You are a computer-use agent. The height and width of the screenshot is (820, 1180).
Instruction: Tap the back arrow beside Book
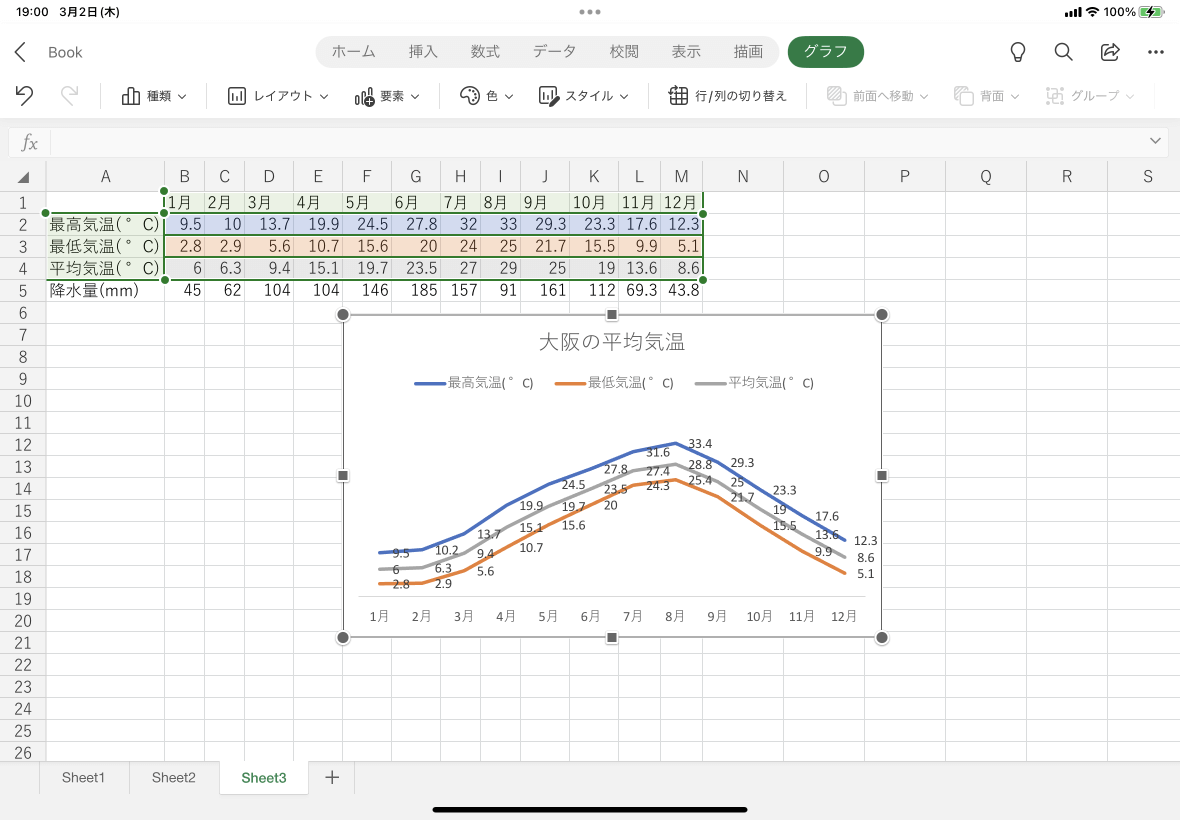[20, 52]
